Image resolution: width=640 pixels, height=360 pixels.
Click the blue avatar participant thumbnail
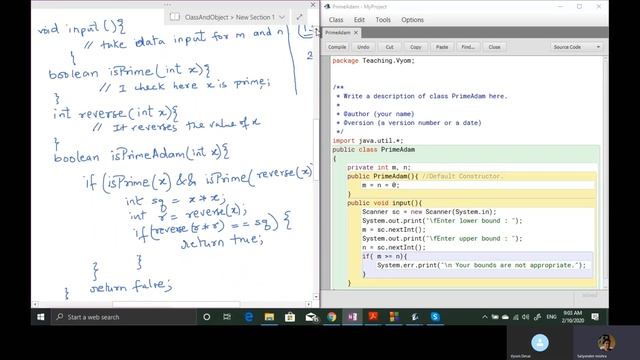tap(540, 343)
